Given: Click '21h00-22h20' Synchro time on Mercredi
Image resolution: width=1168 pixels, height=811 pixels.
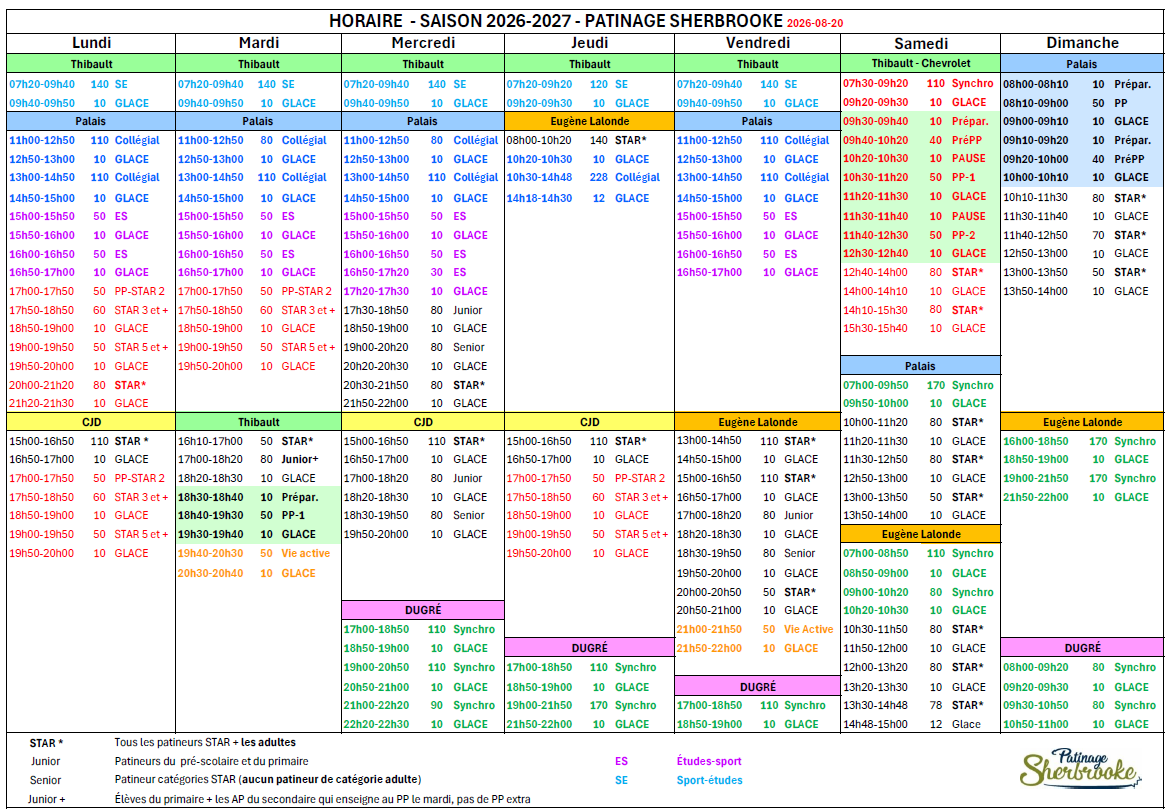Looking at the screenshot, I should 376,705.
